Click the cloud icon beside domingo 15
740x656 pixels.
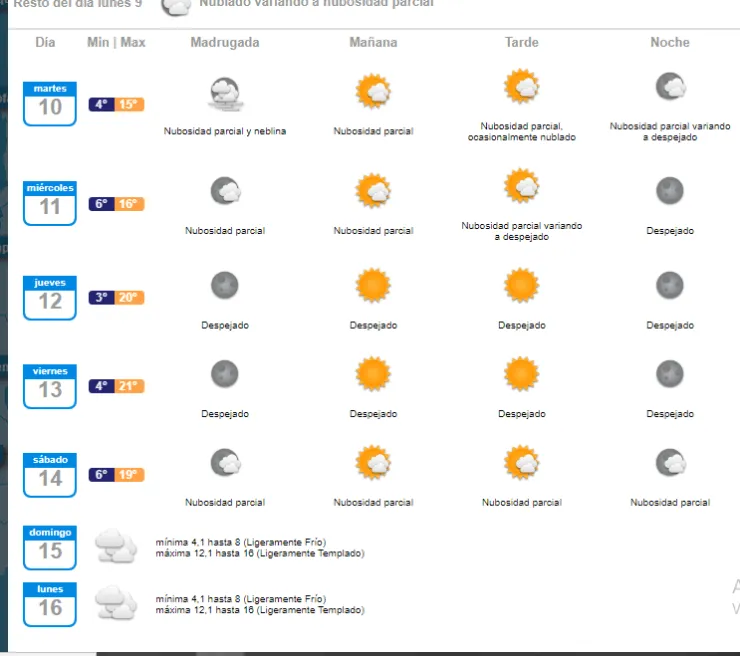point(116,547)
